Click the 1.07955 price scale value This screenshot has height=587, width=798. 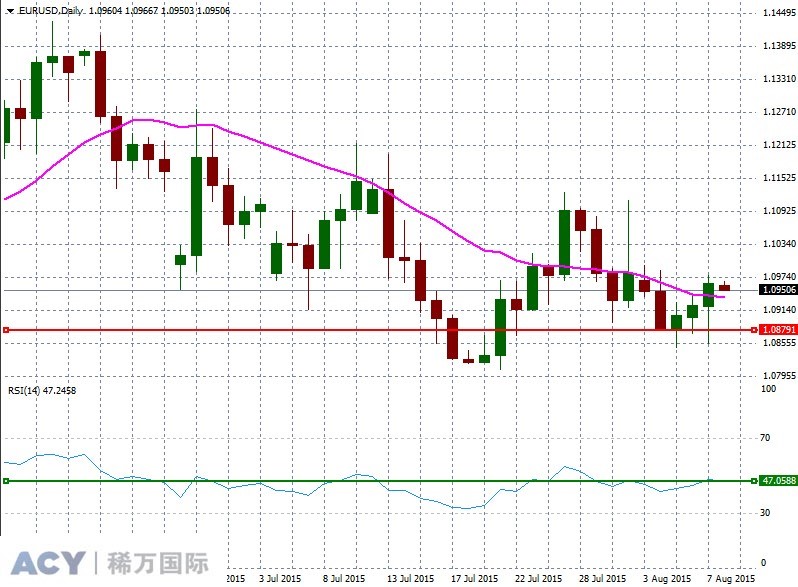point(779,376)
